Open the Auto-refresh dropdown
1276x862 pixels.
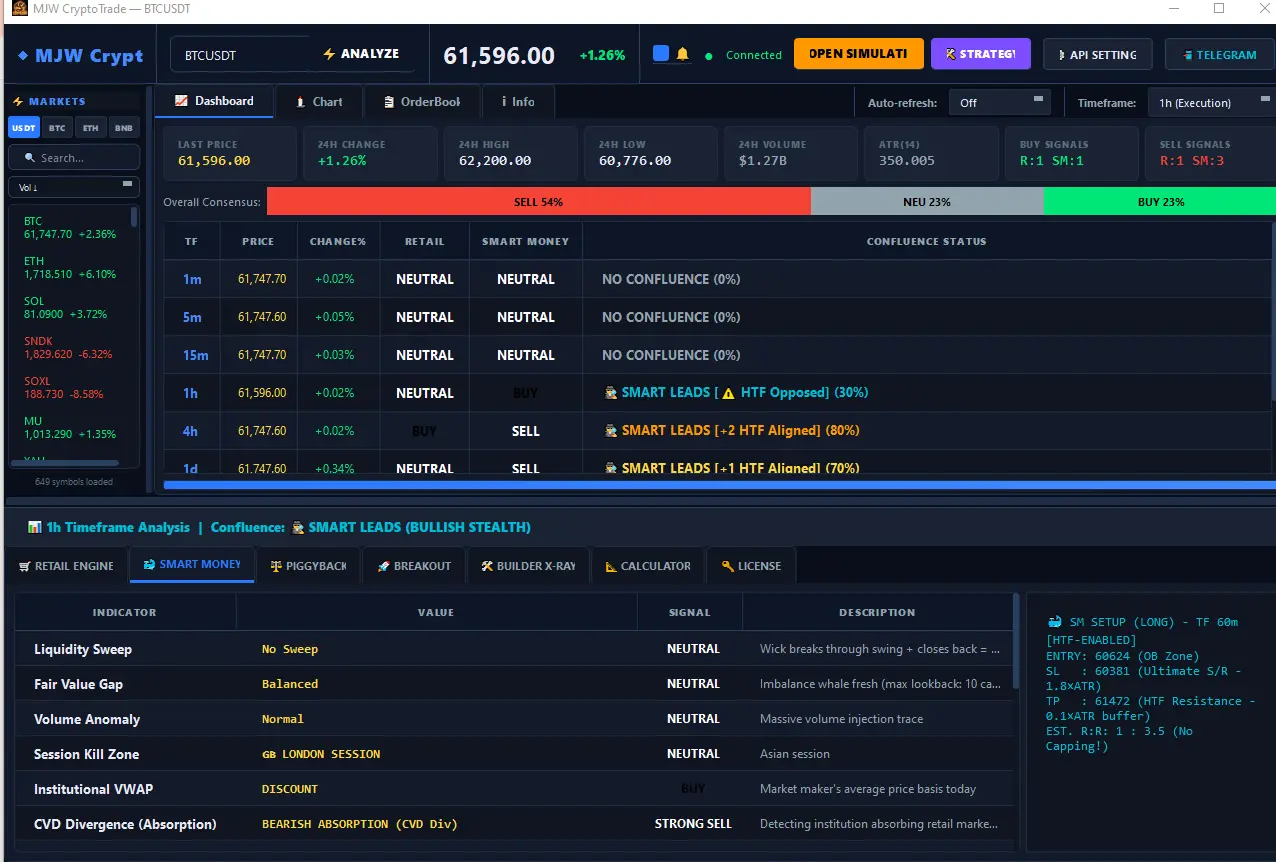pyautogui.click(x=998, y=102)
